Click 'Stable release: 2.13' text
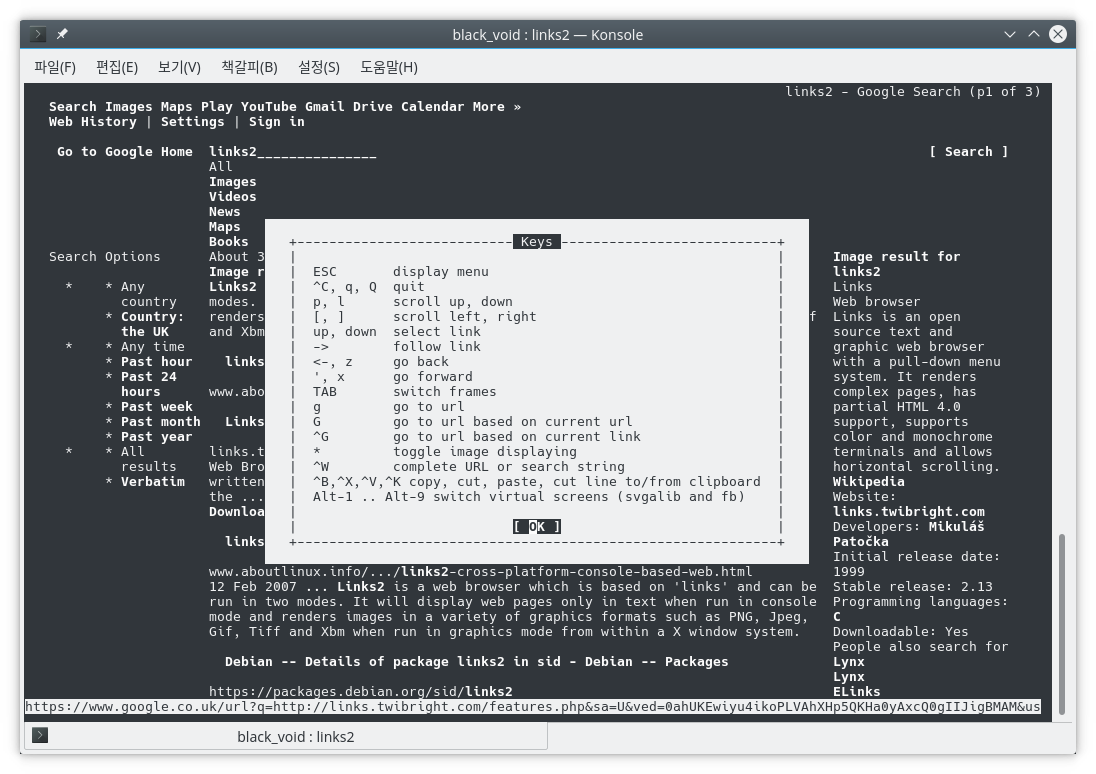1096x774 pixels. (913, 587)
